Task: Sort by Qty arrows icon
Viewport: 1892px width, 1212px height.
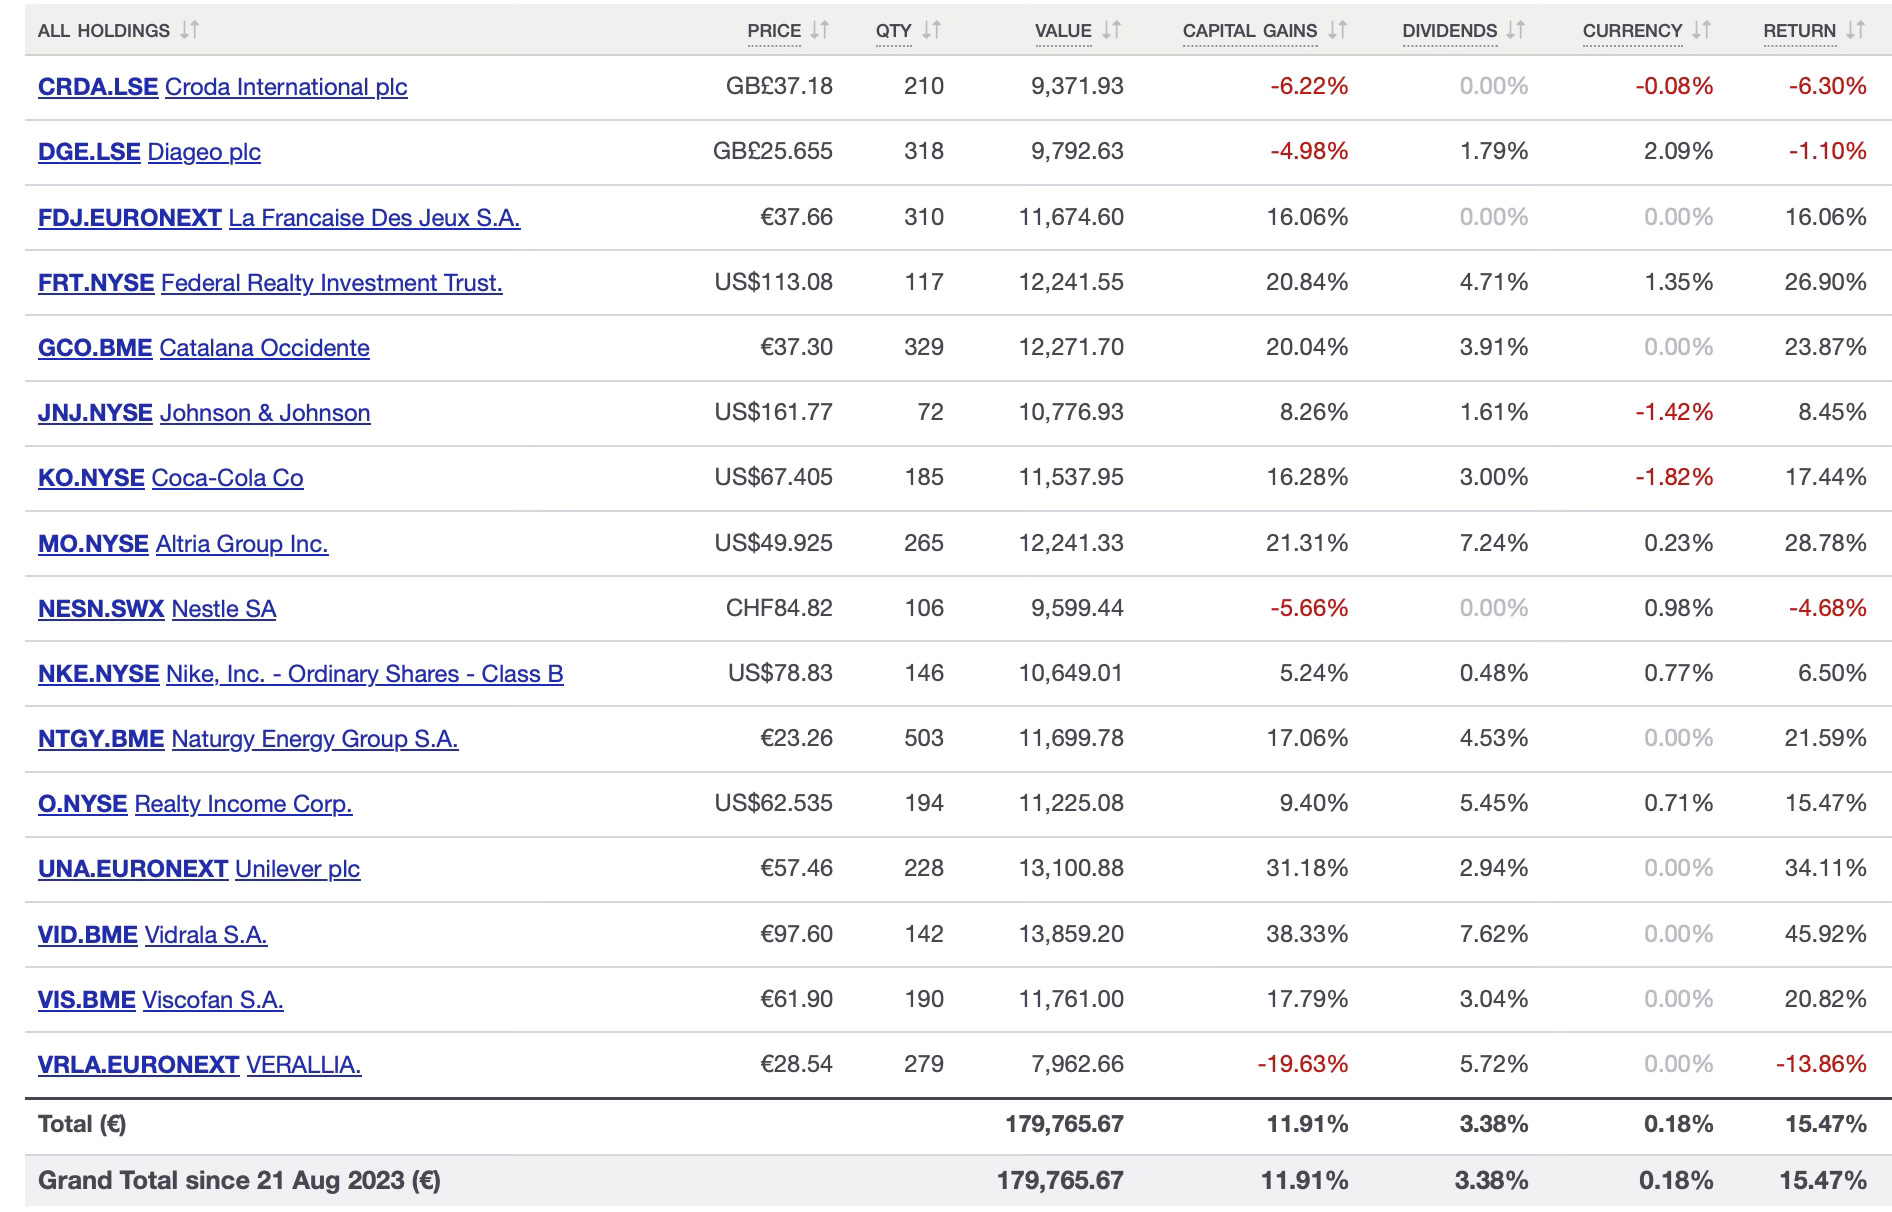Action: tap(932, 30)
